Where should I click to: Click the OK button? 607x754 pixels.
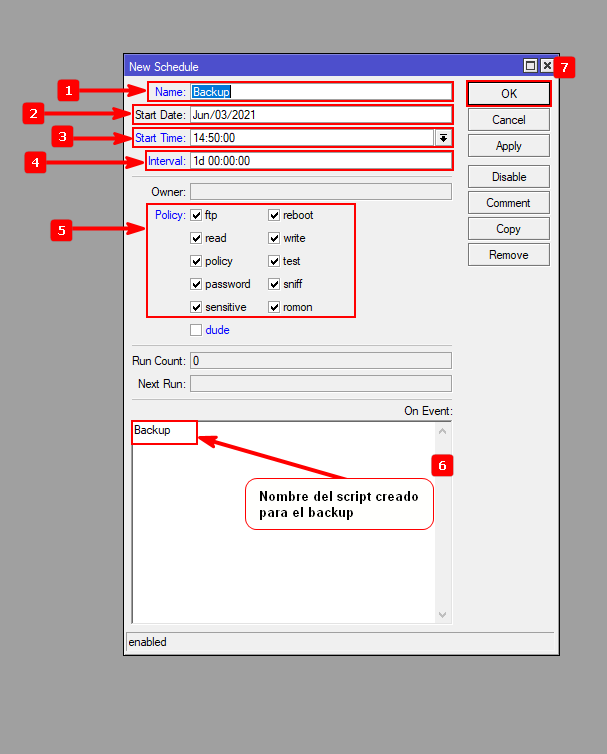[508, 93]
